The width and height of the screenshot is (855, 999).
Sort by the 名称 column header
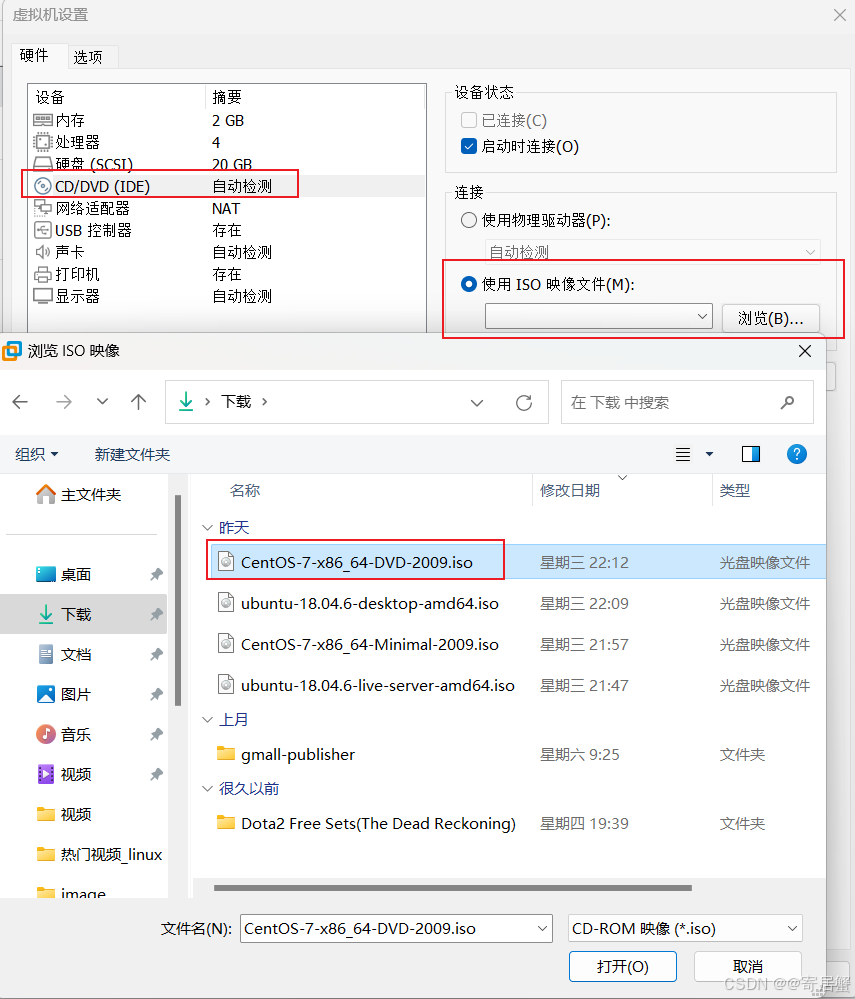(x=245, y=491)
